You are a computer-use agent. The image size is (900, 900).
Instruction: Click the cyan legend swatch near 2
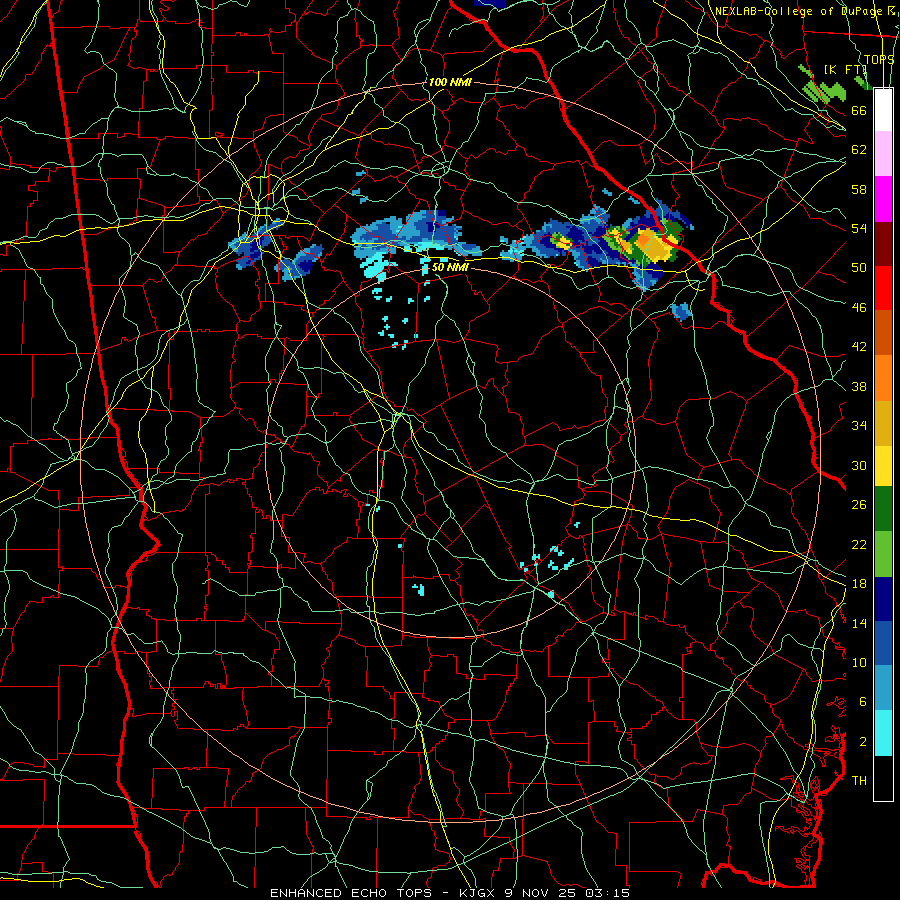tap(883, 733)
